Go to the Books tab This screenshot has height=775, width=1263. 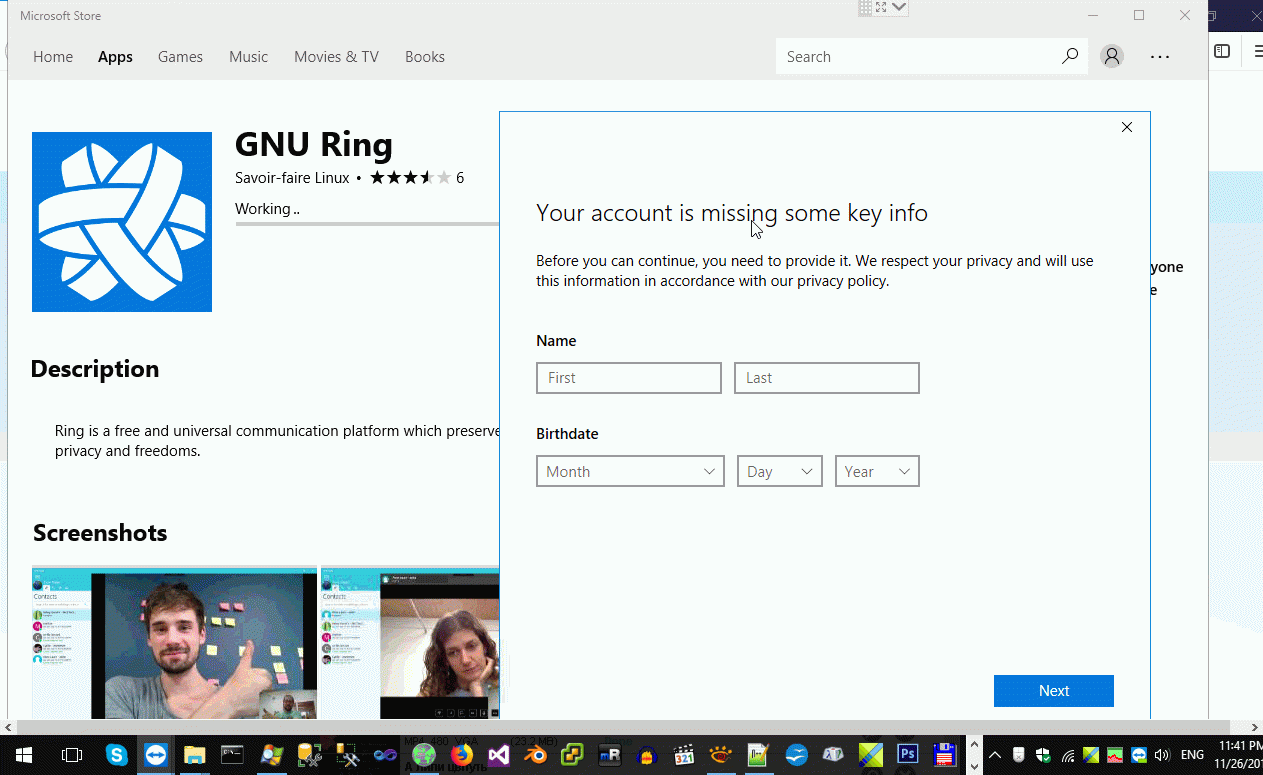[425, 57]
